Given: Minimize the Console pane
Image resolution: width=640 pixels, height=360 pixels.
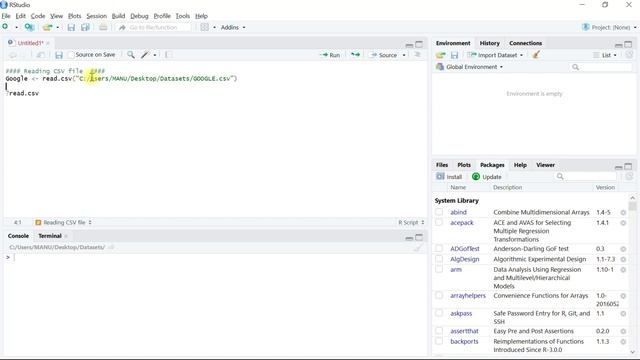Looking at the screenshot, I should click(409, 238).
